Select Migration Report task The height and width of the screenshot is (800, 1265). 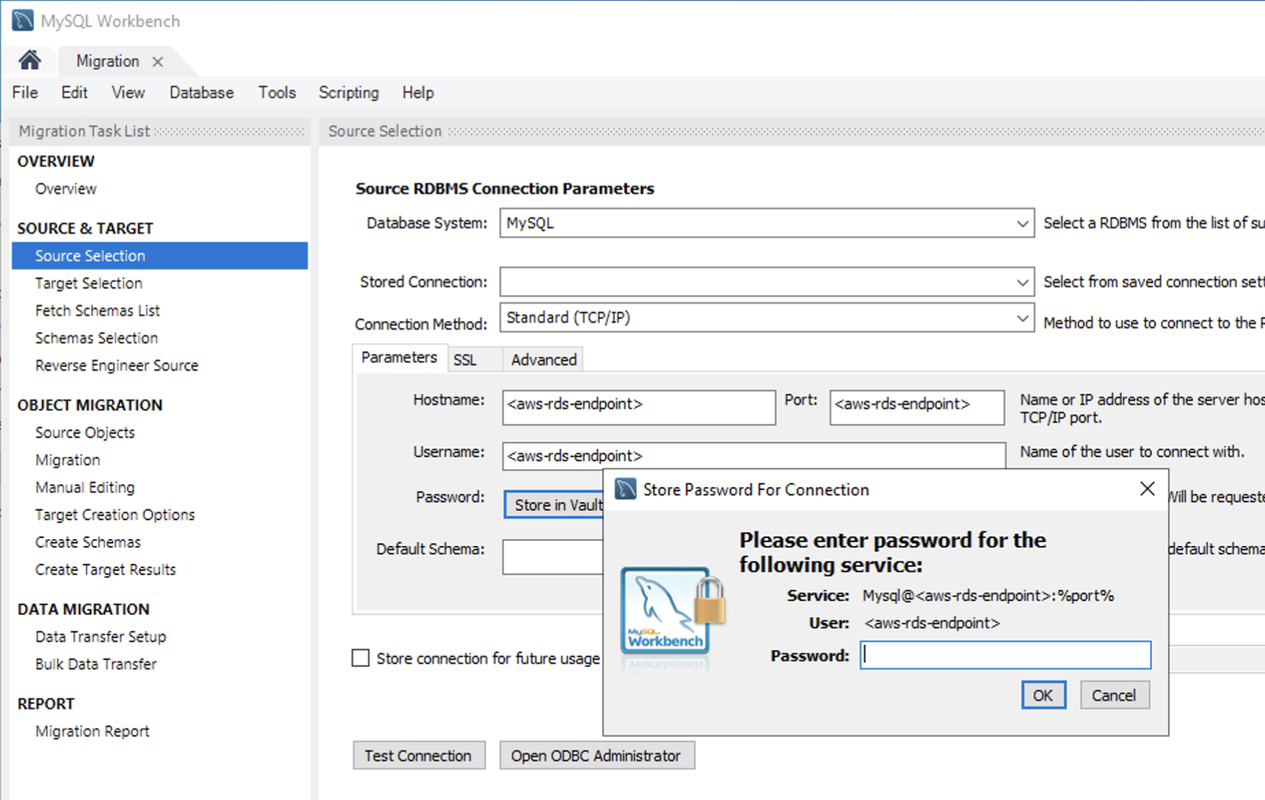[92, 731]
